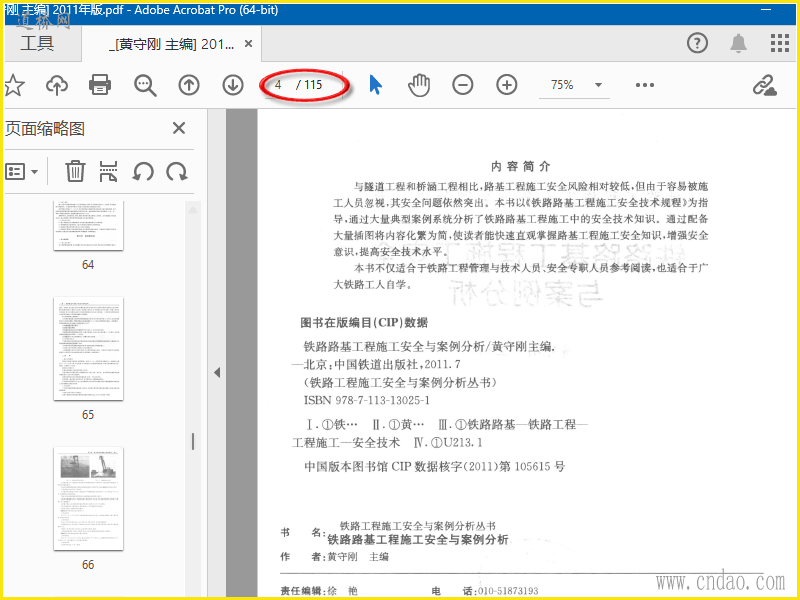Open notifications bell icon
This screenshot has height=600, width=800.
738,43
